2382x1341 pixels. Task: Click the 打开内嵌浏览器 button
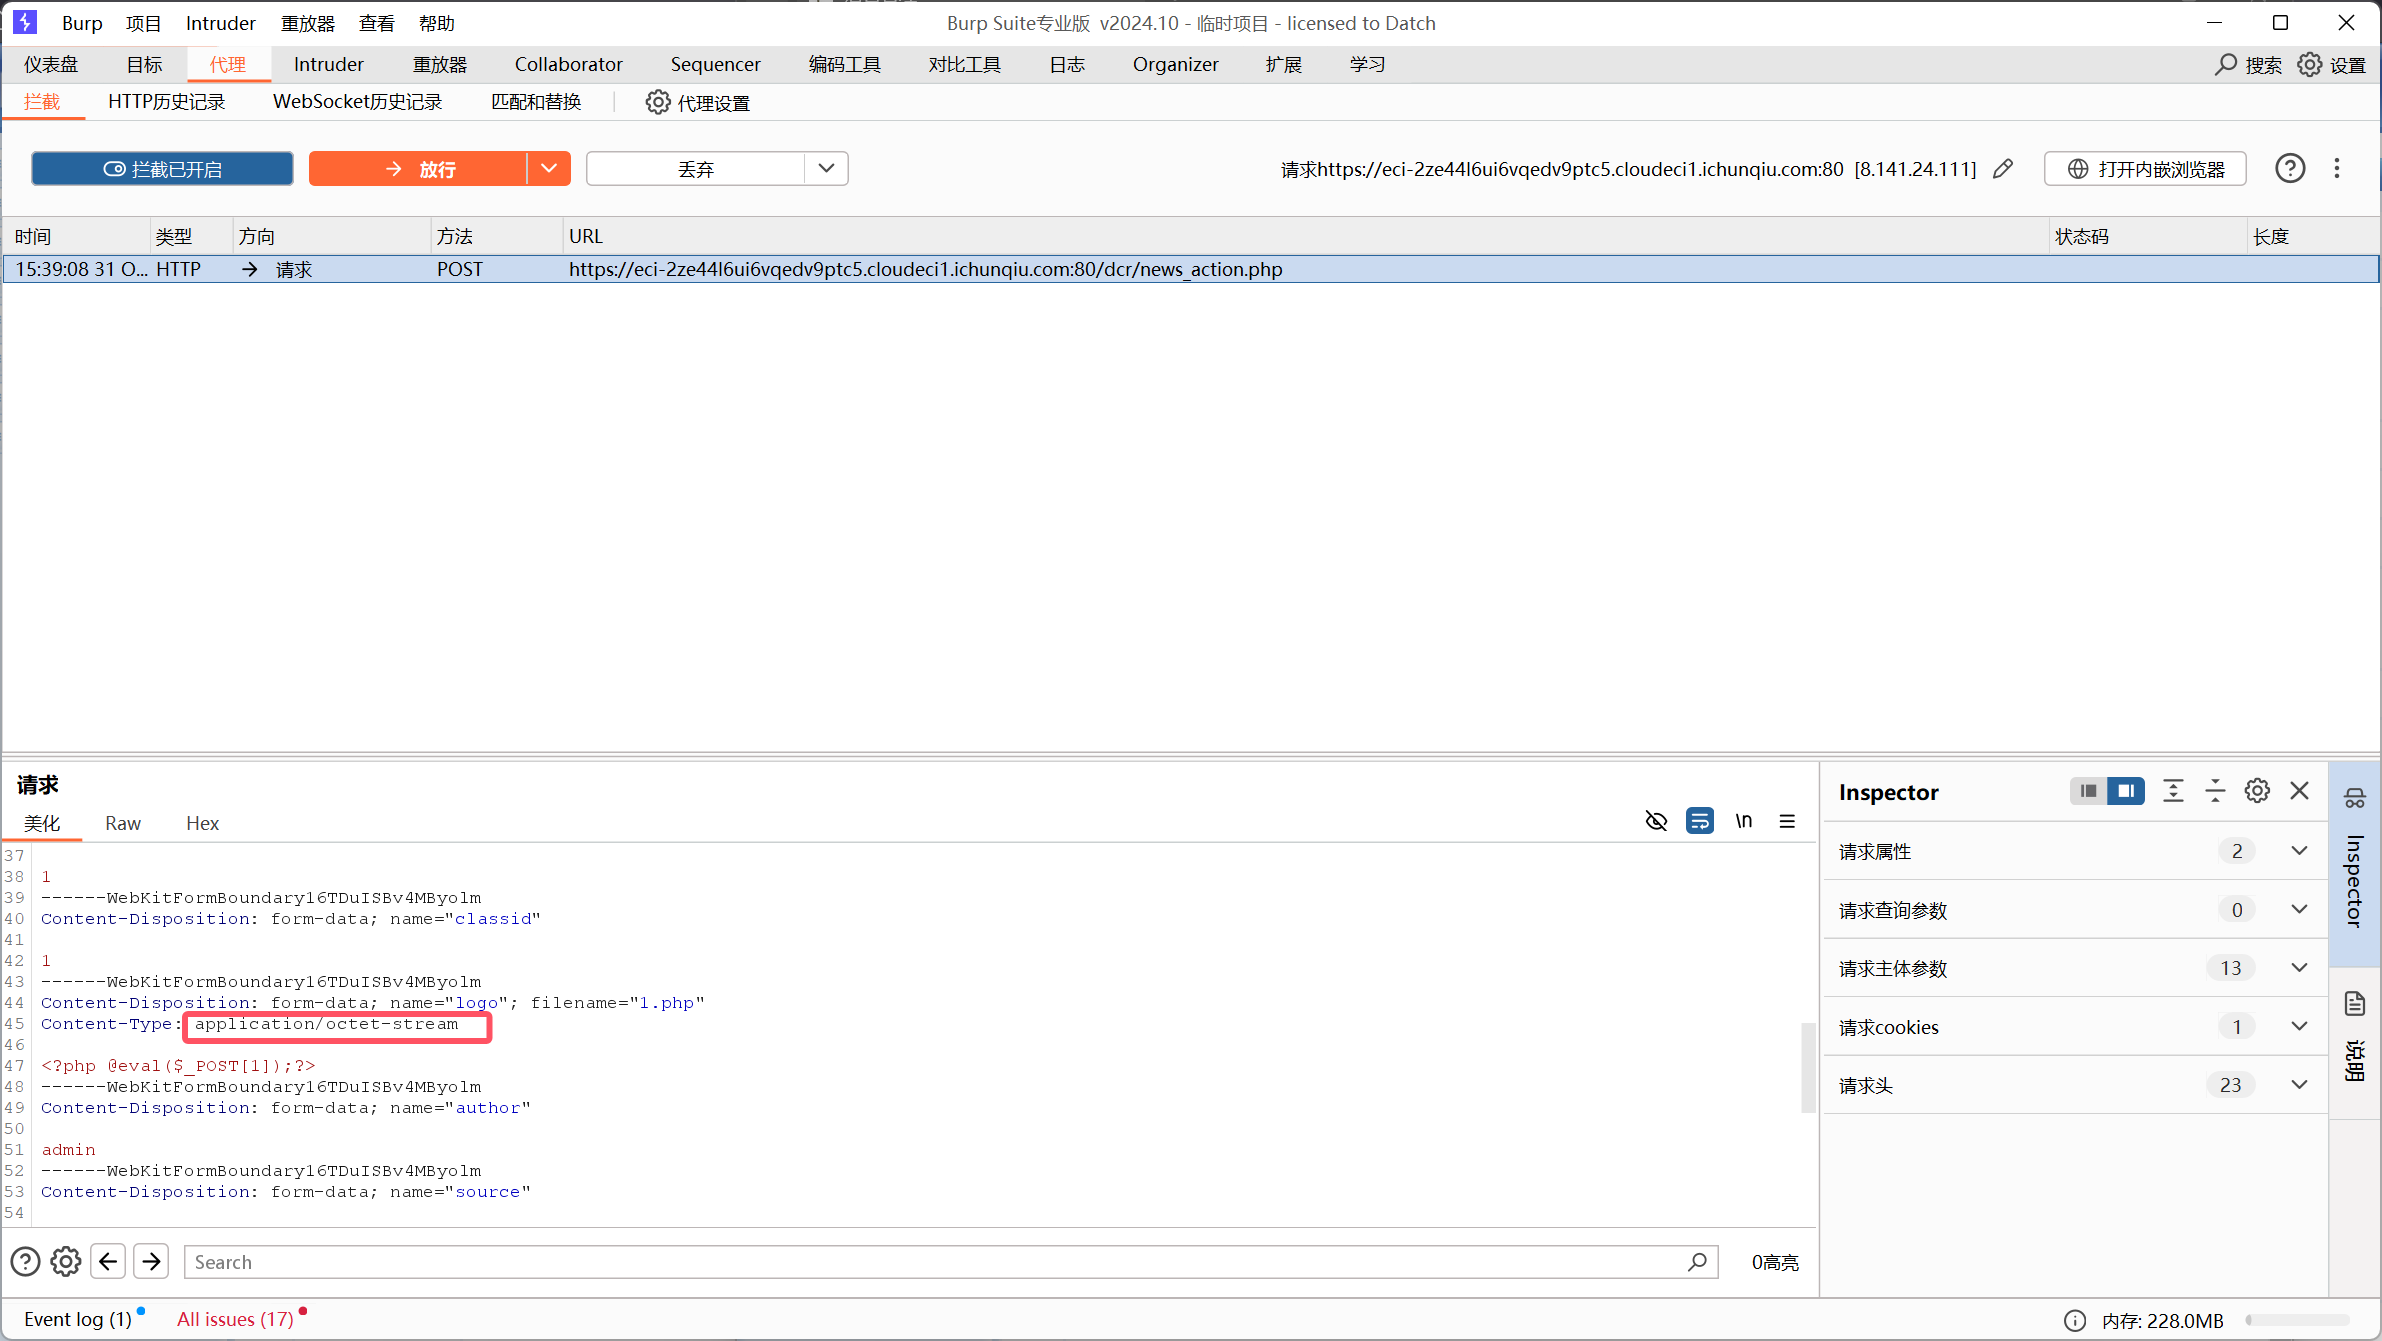pyautogui.click(x=2144, y=168)
